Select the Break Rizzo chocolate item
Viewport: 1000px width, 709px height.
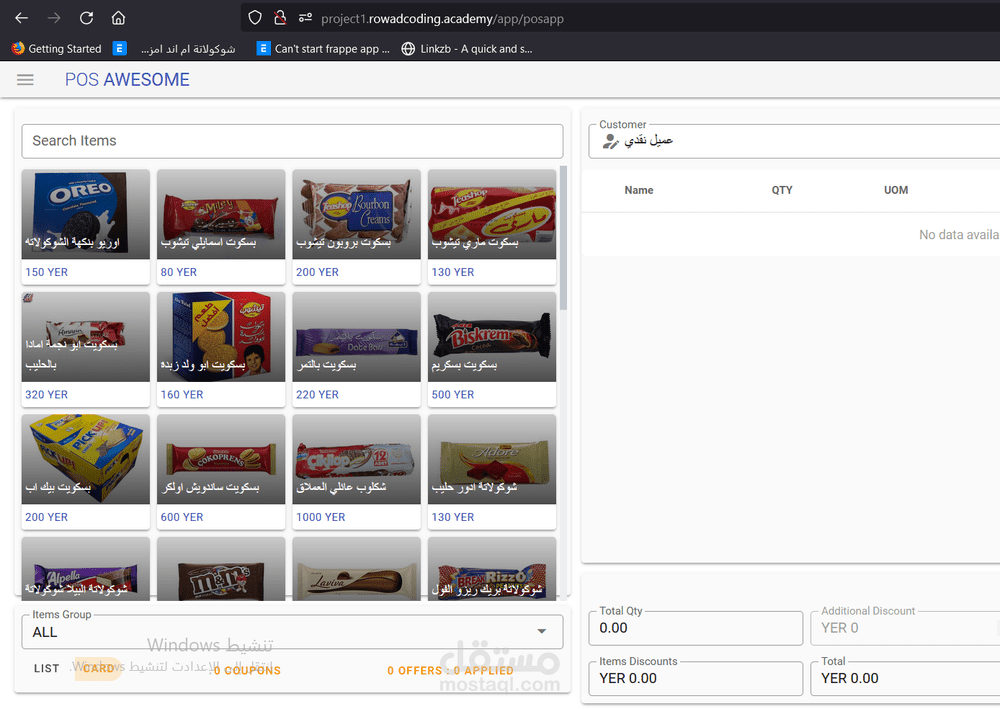492,569
